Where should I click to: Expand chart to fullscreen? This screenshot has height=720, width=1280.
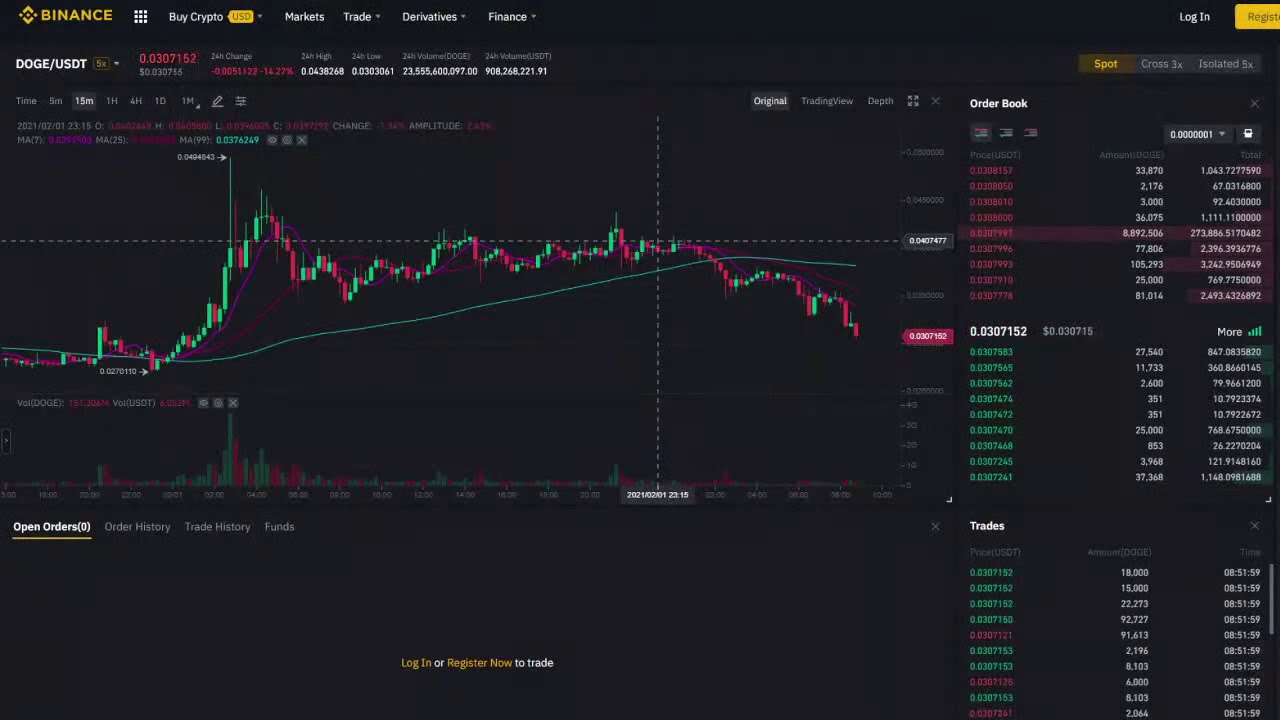(x=913, y=101)
